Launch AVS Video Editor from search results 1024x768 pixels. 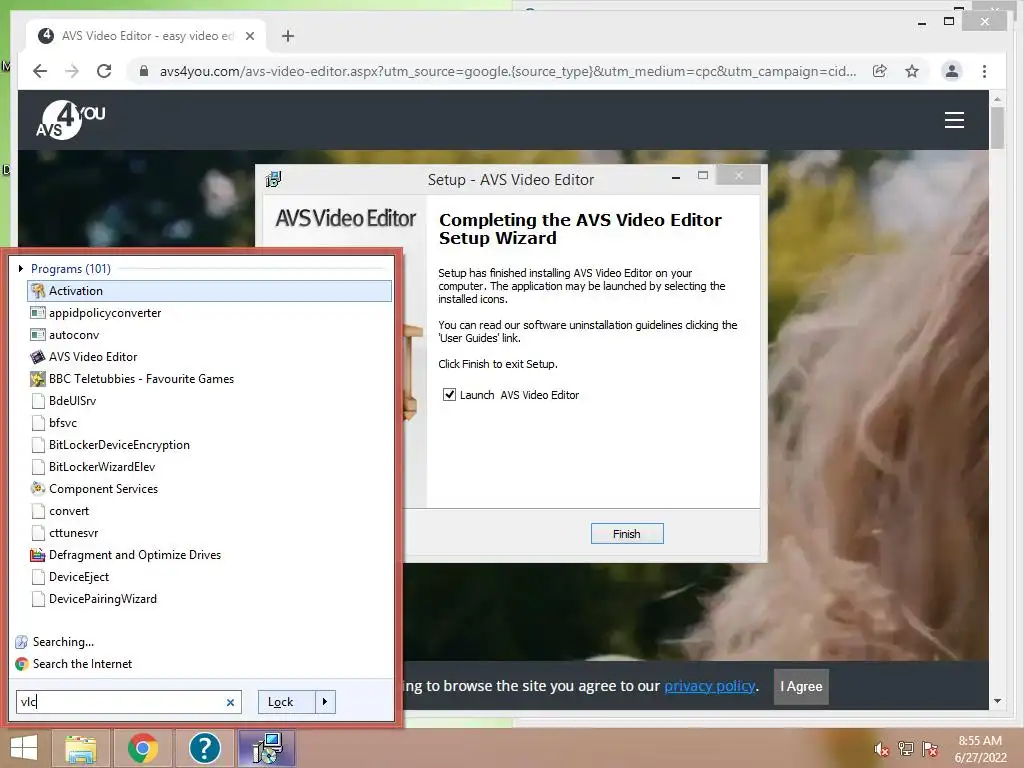pyautogui.click(x=209, y=357)
